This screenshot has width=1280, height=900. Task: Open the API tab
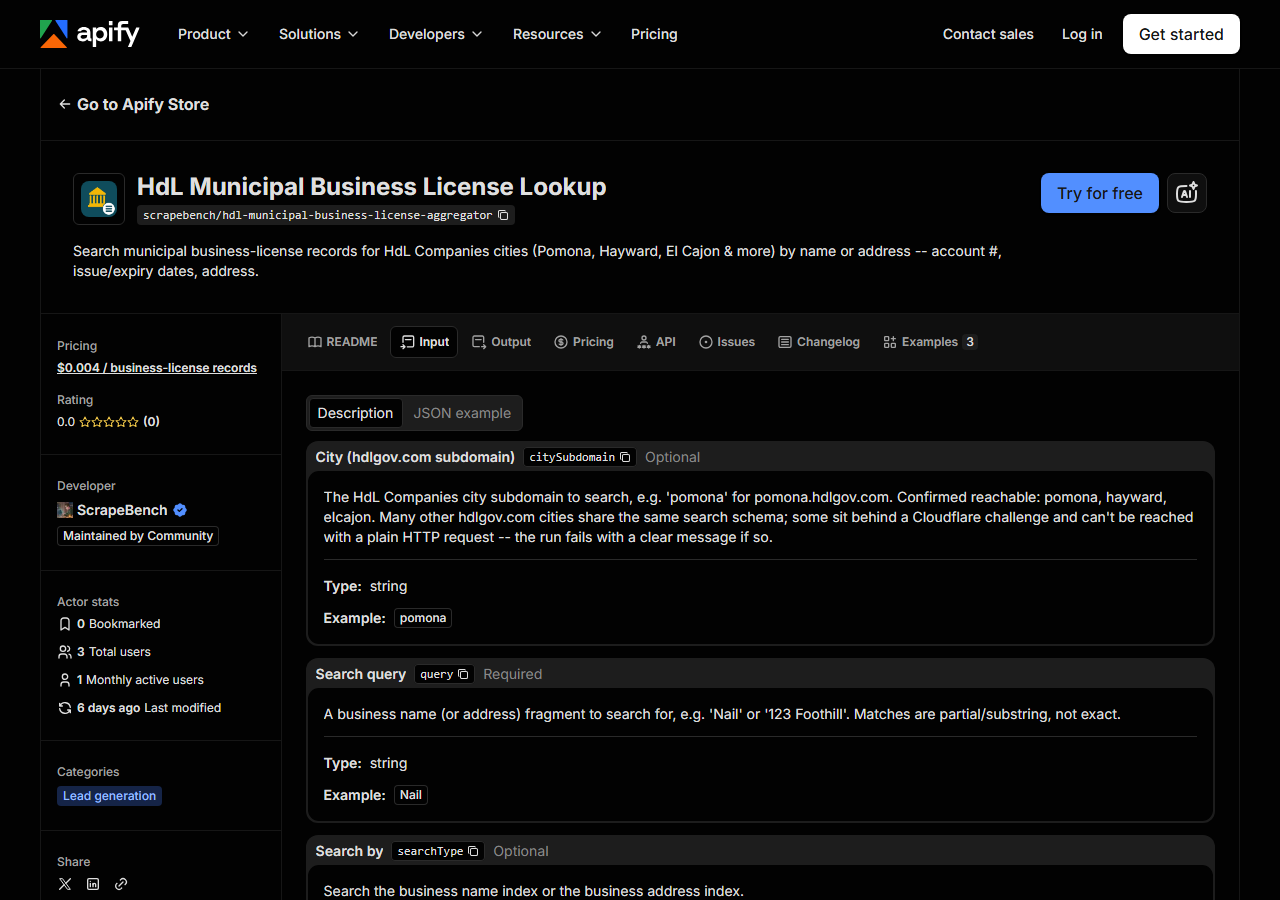tap(656, 342)
